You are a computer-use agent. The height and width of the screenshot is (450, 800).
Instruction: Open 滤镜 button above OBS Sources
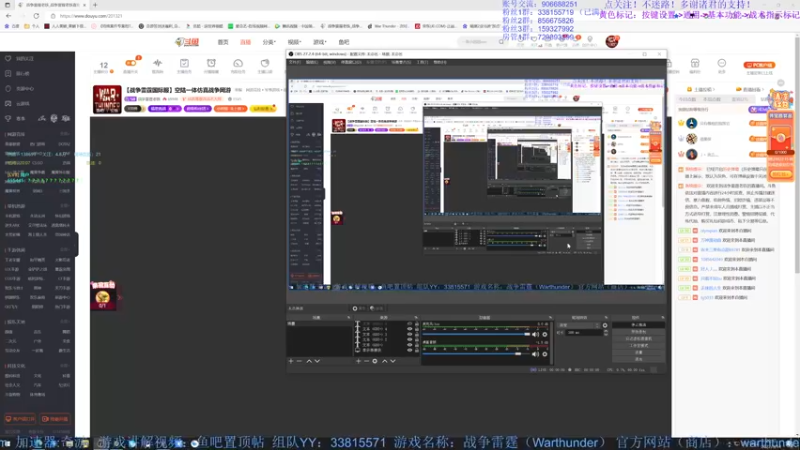pyautogui.click(x=377, y=308)
